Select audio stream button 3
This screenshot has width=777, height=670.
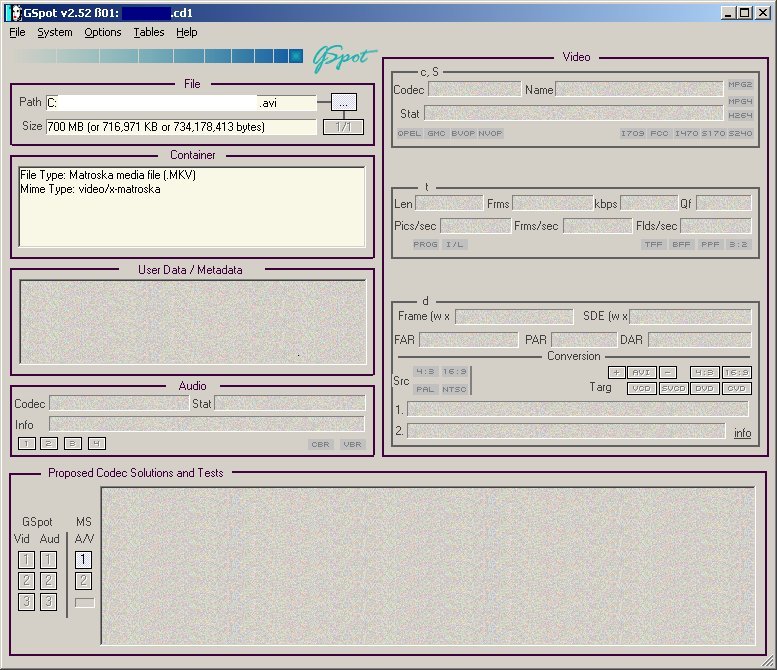click(72, 444)
